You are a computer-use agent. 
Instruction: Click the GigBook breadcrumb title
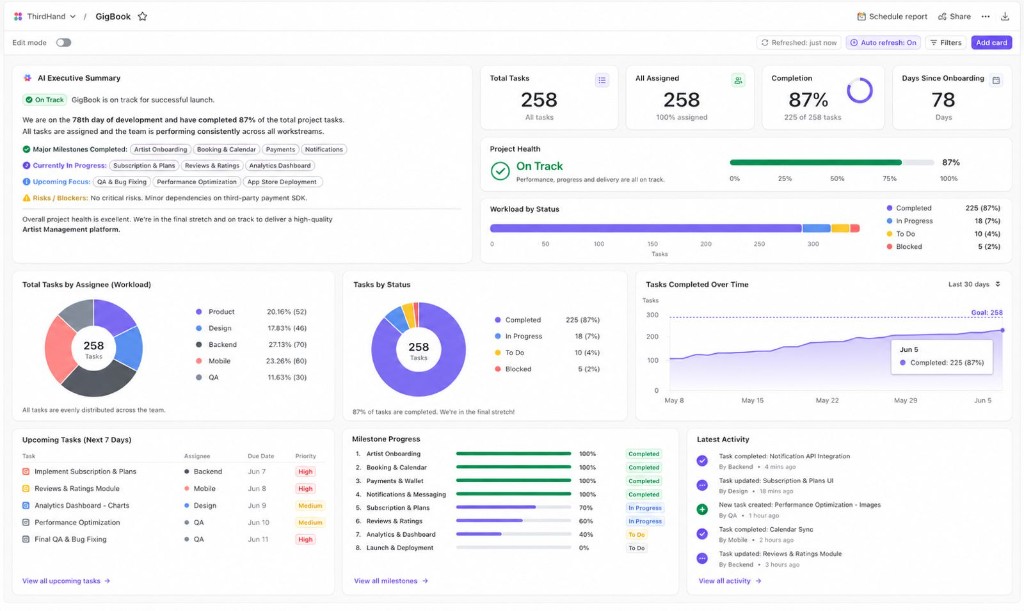(x=113, y=16)
